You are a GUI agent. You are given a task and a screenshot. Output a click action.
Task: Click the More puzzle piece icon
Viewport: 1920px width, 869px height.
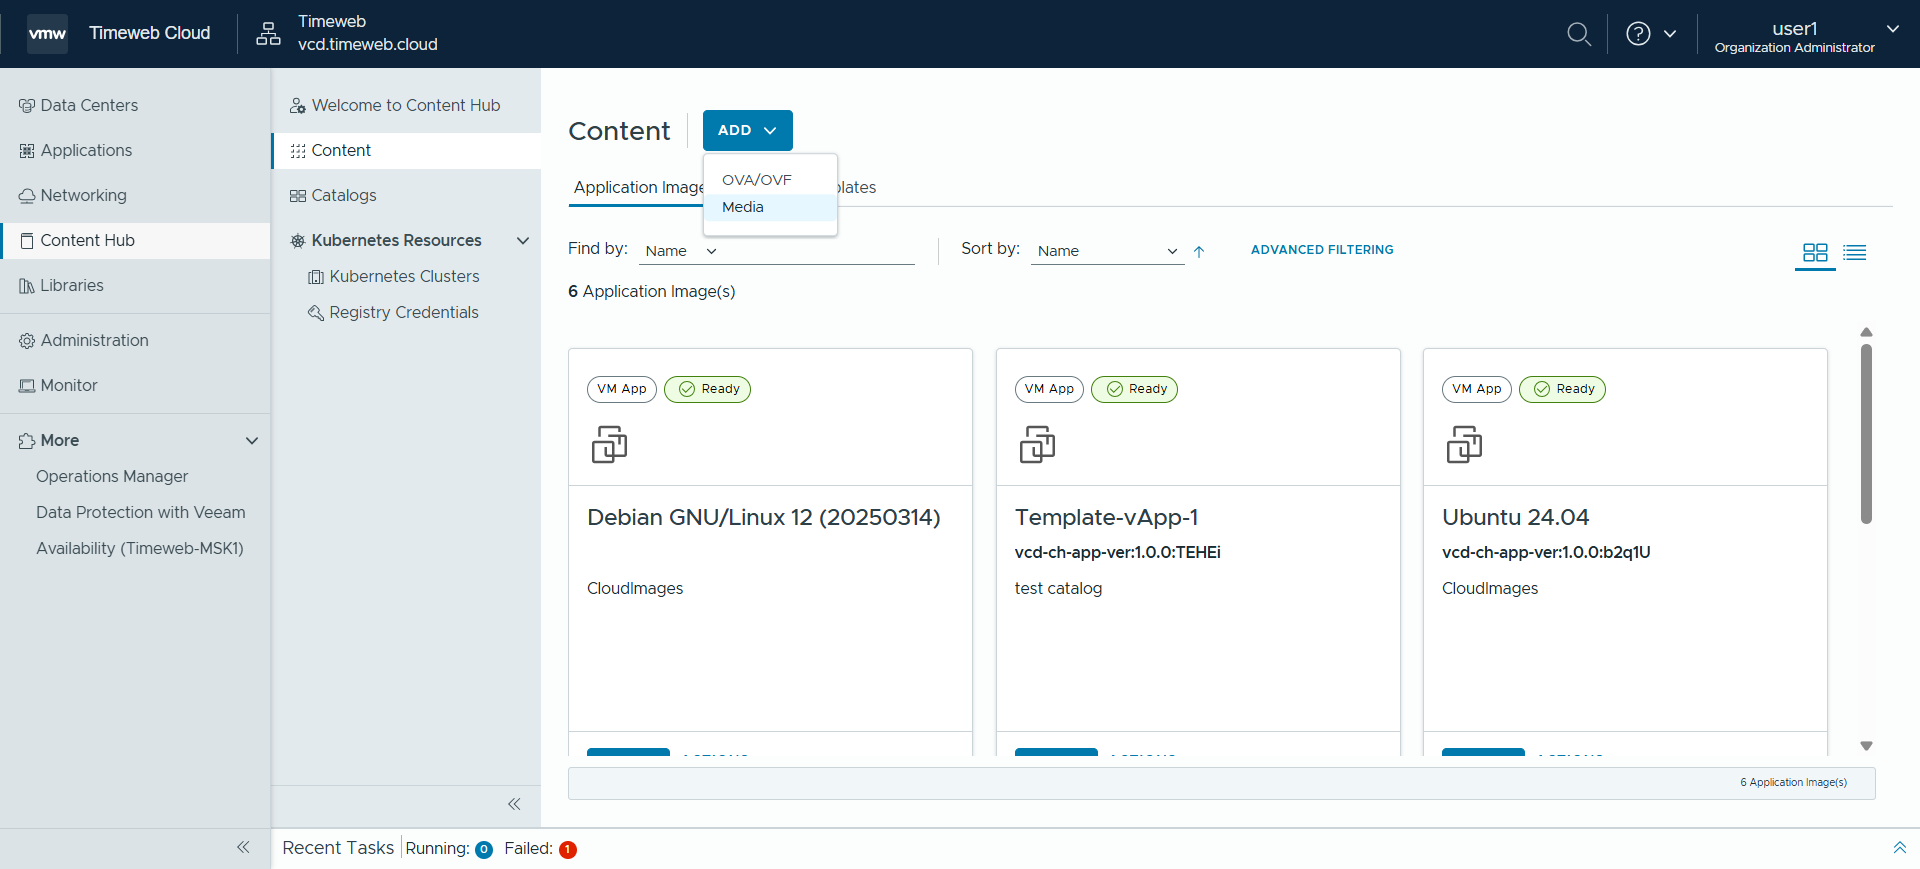[x=27, y=441]
